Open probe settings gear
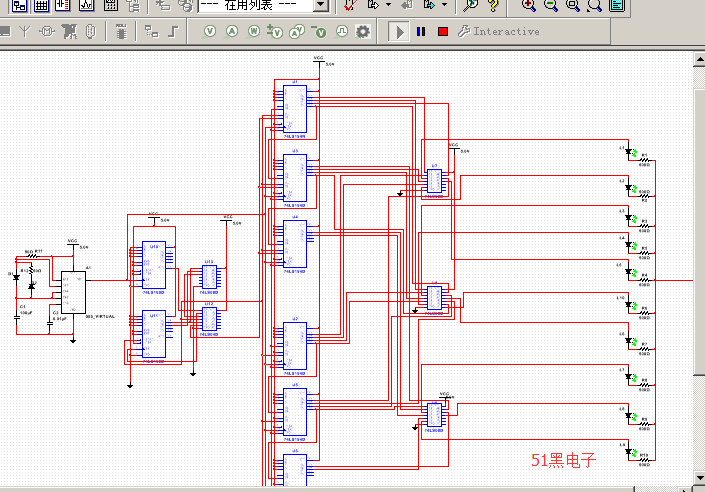 pyautogui.click(x=363, y=31)
